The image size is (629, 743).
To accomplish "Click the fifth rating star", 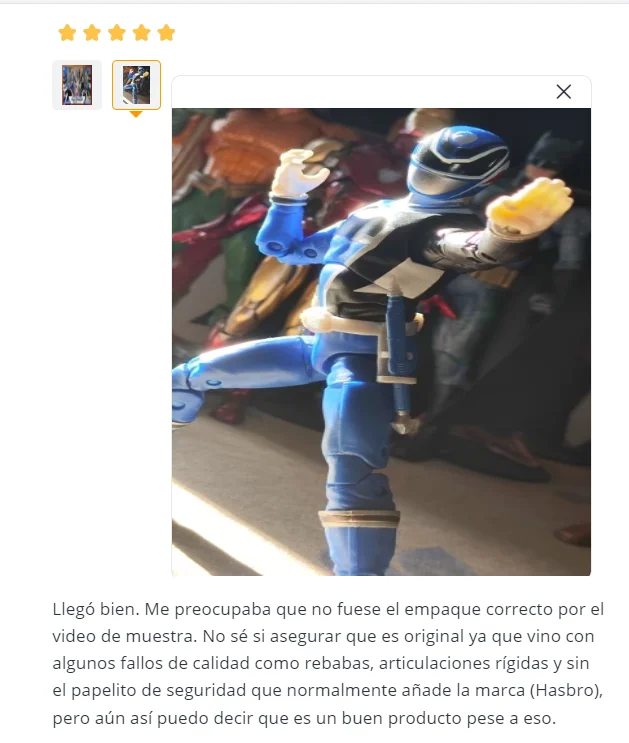I will (x=166, y=33).
